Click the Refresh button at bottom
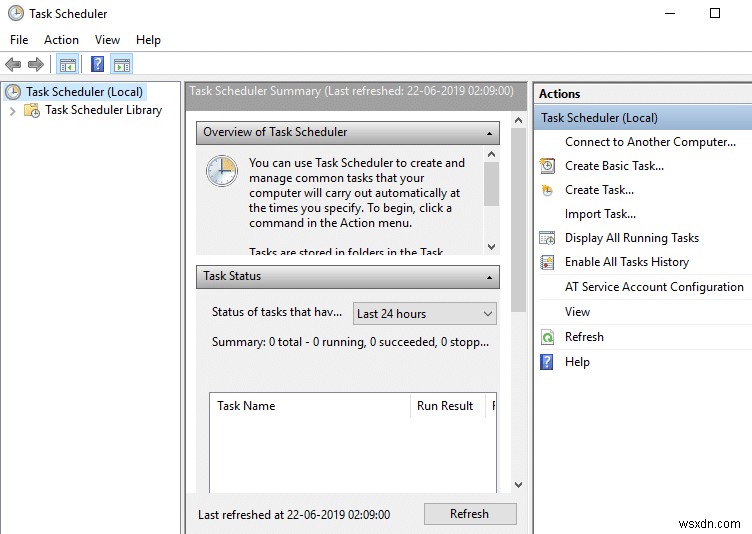 (470, 514)
